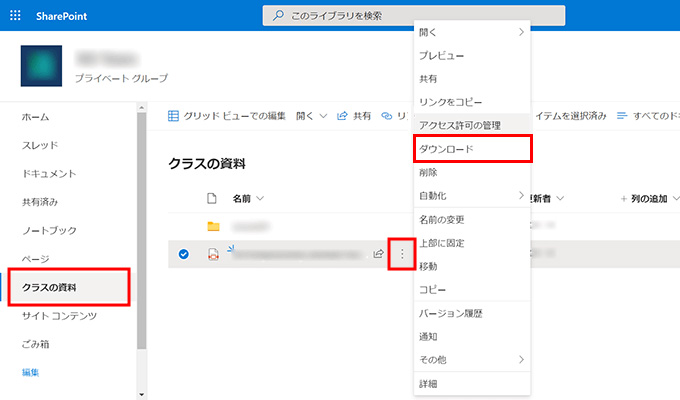
Task: Click the 編集 link below the navigation
Action: point(30,372)
